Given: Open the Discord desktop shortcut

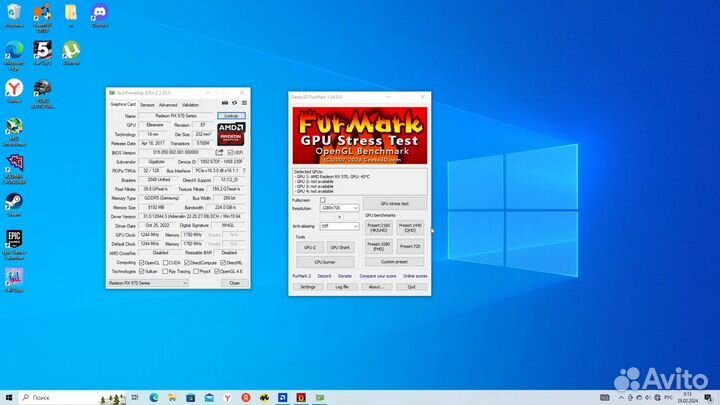Looking at the screenshot, I should tap(99, 15).
